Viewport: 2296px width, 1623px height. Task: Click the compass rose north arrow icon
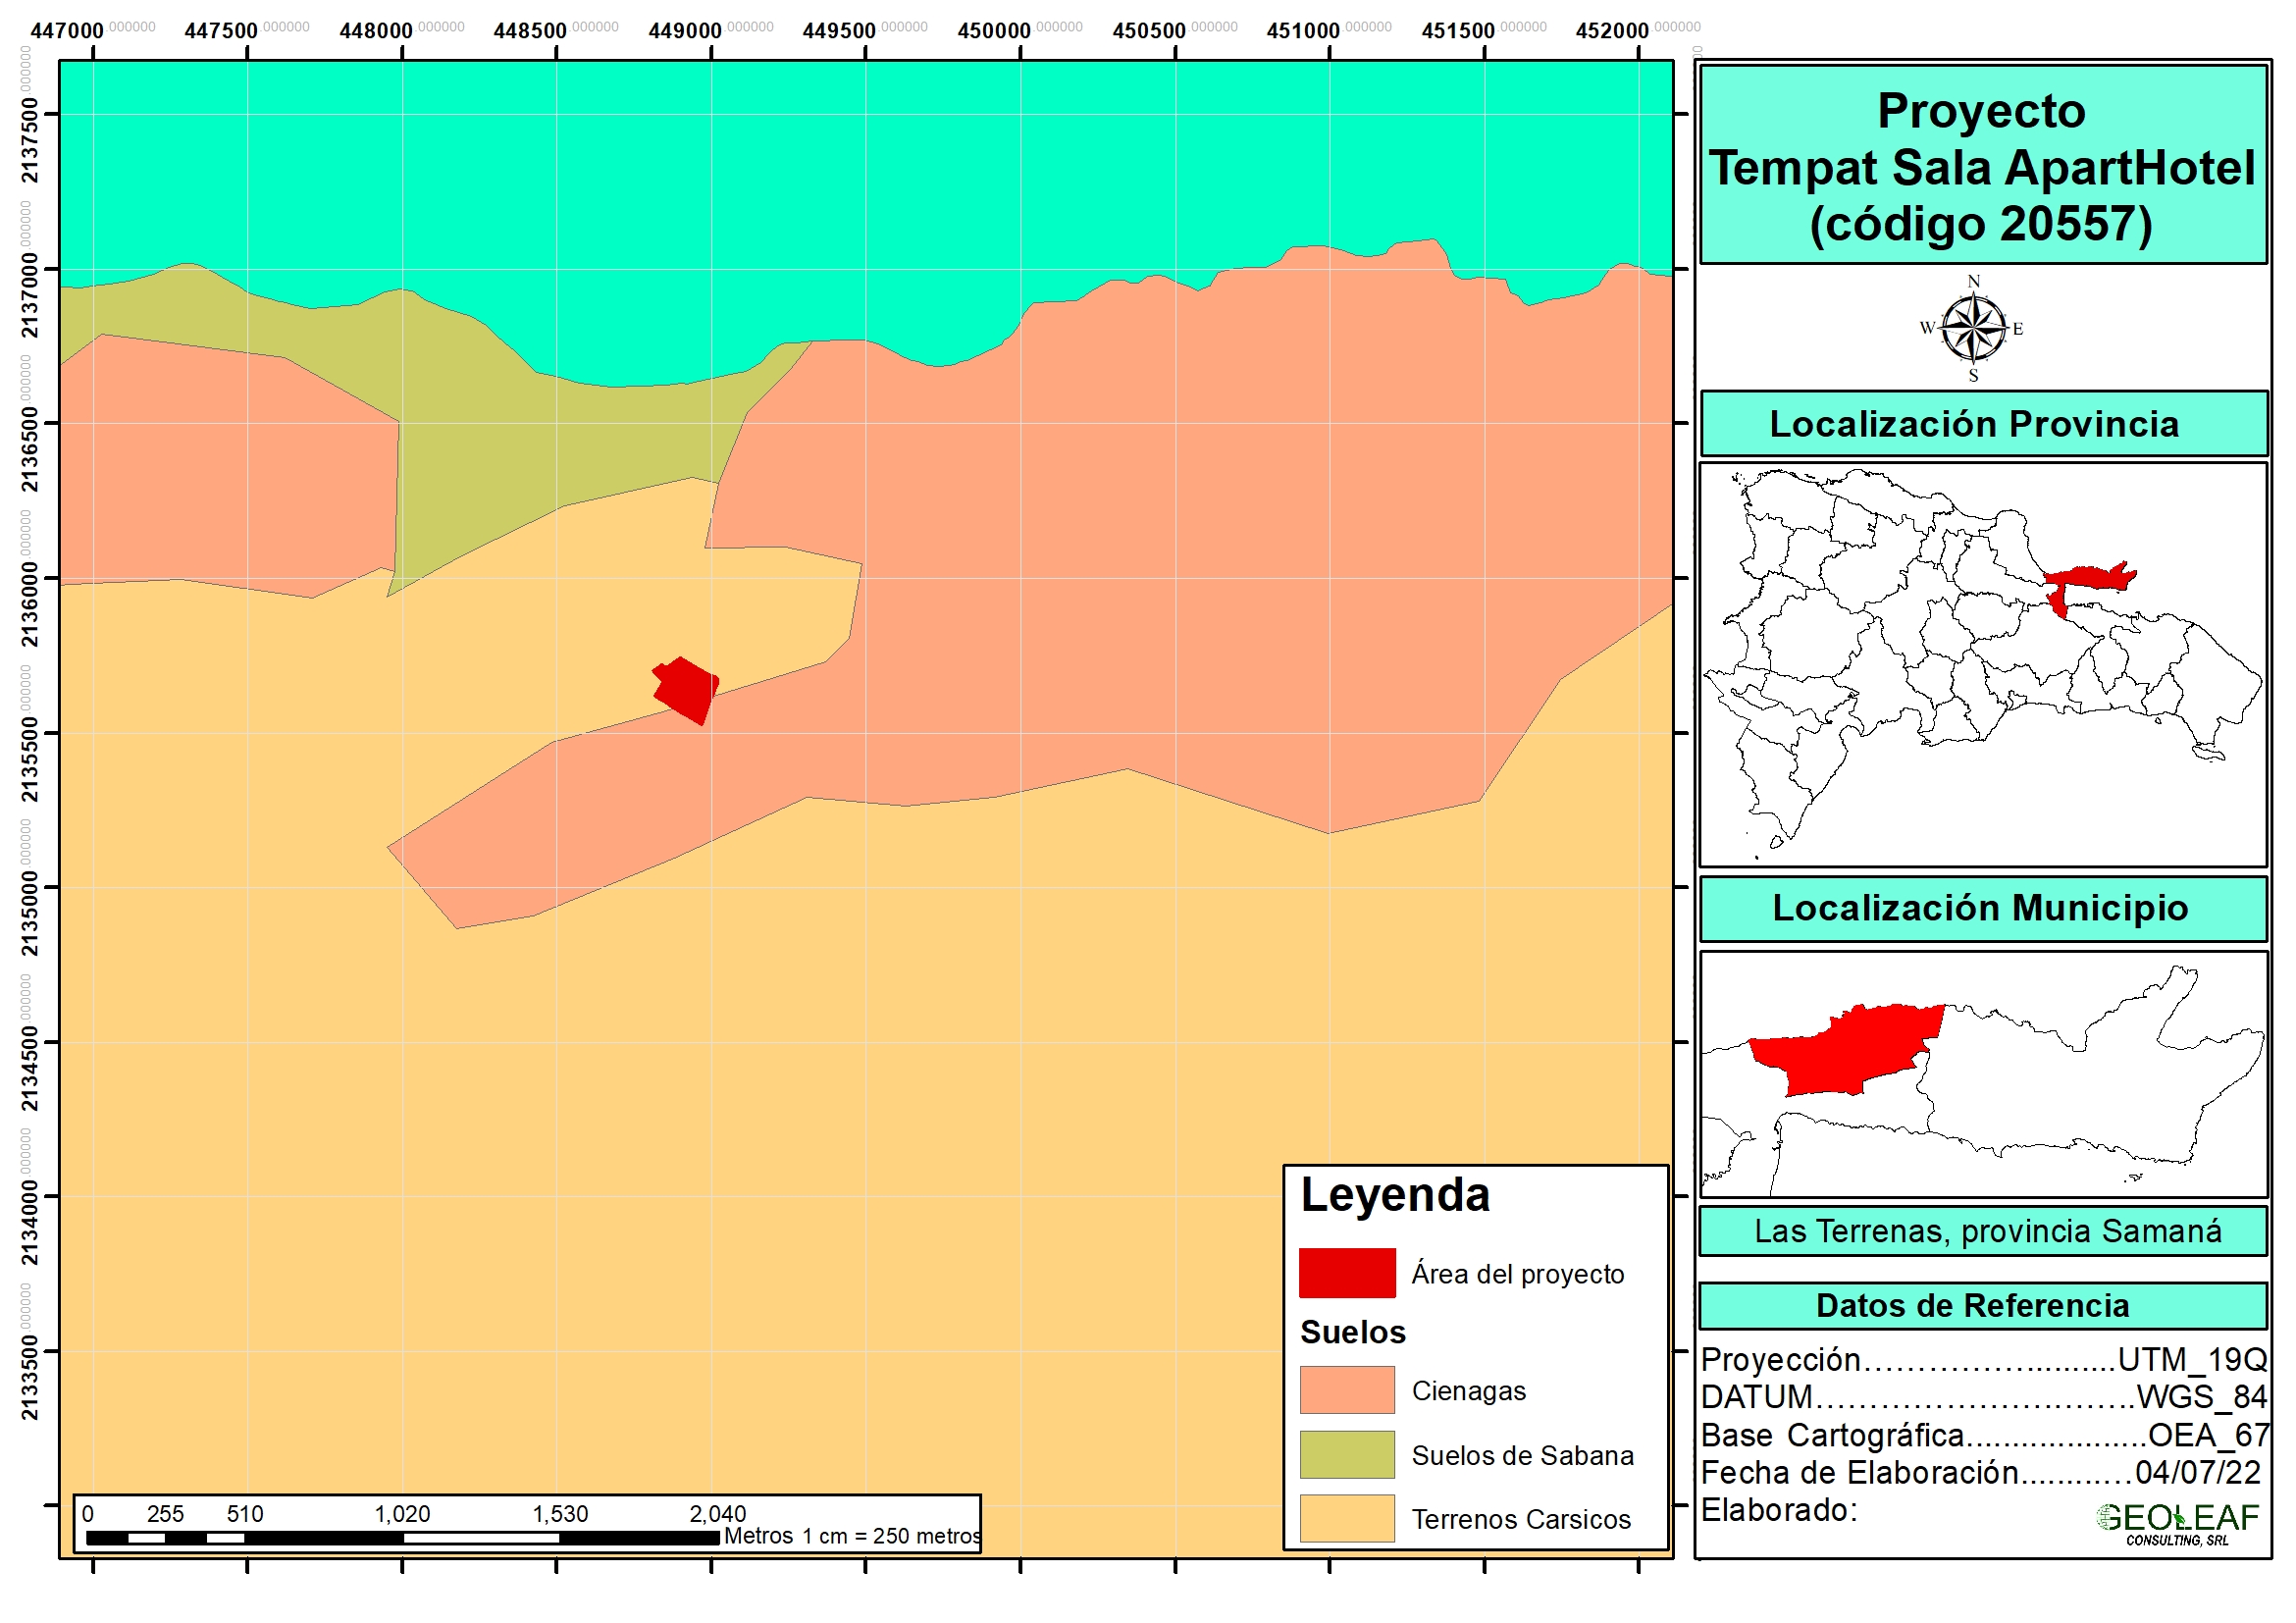coord(1972,328)
